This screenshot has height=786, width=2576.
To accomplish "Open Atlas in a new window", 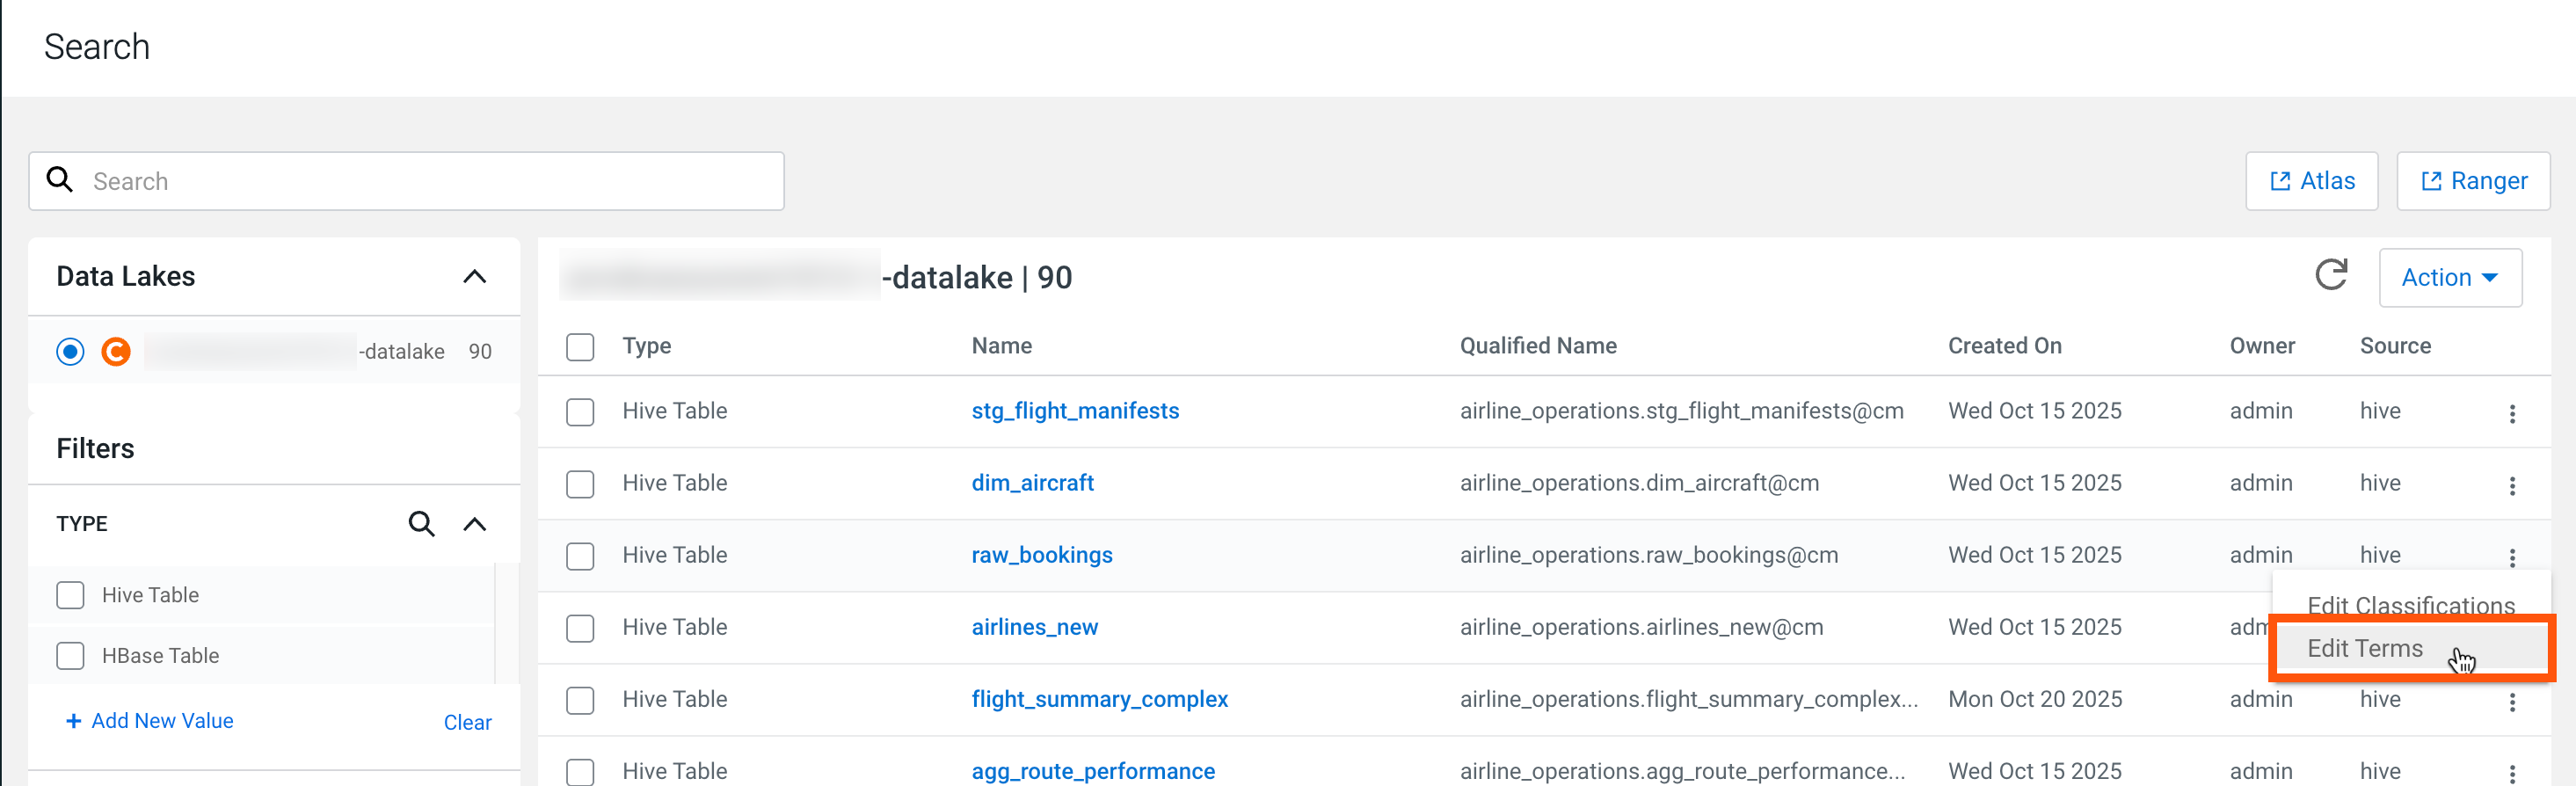I will tap(2311, 181).
